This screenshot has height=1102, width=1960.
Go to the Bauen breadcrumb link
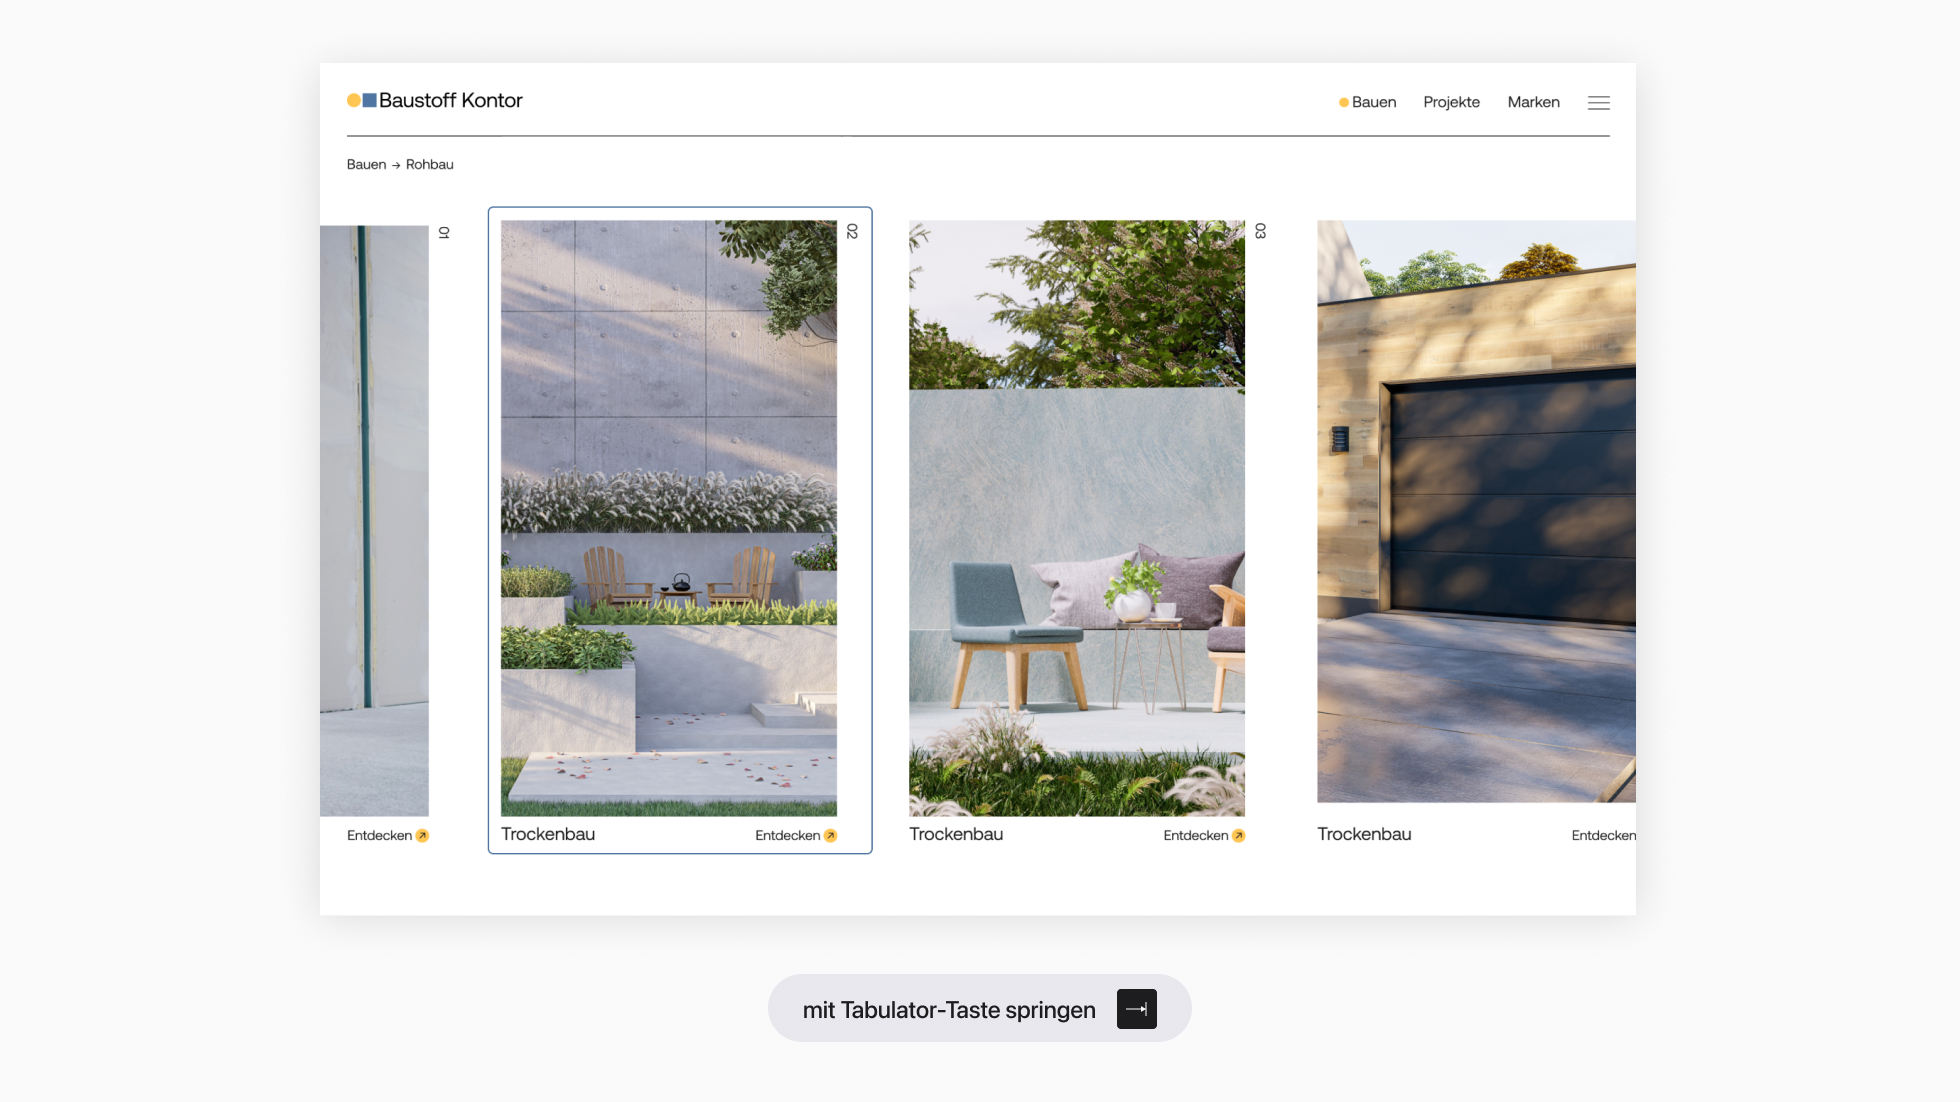(366, 164)
